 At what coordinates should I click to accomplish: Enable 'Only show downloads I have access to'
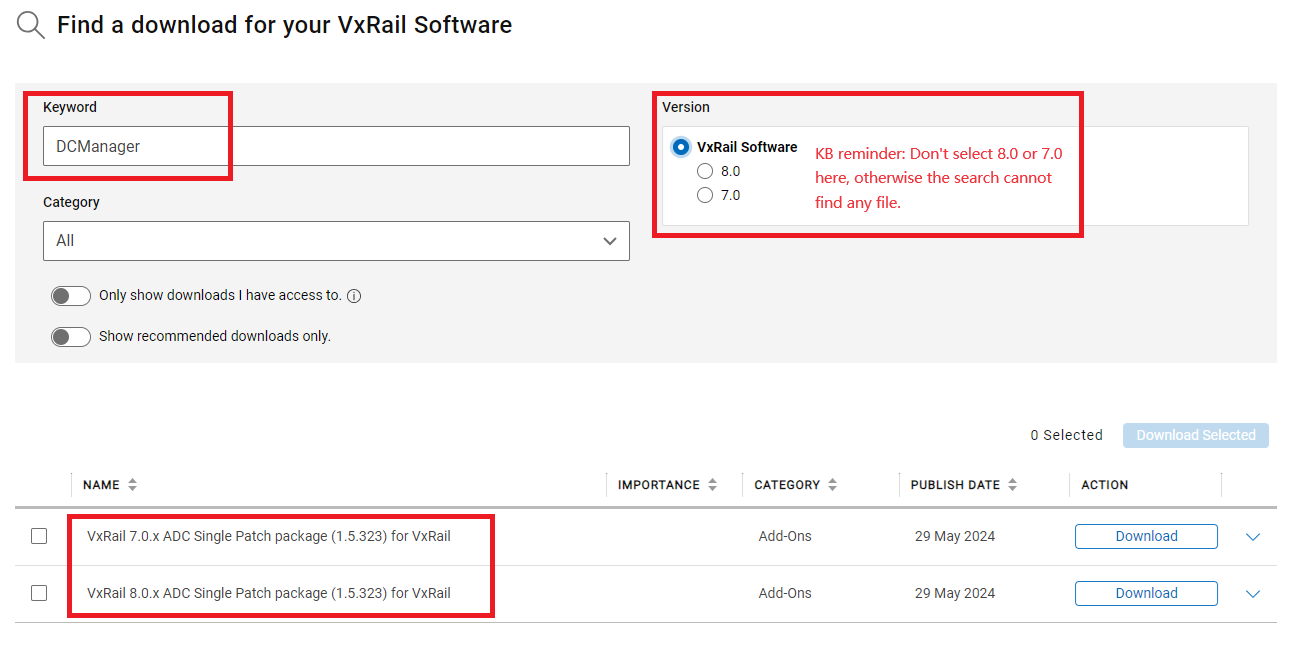tap(70, 295)
